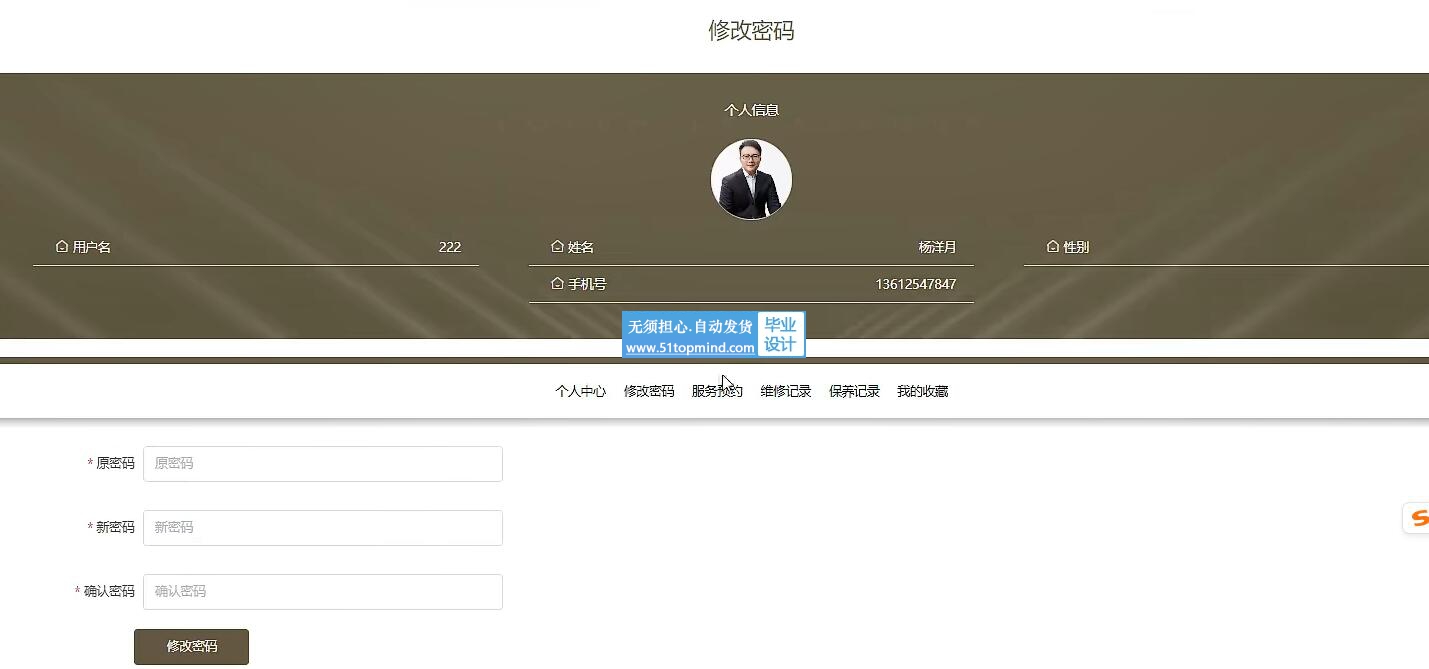1429x669 pixels.
Task: Click the 性别 label
Action: pos(1076,247)
